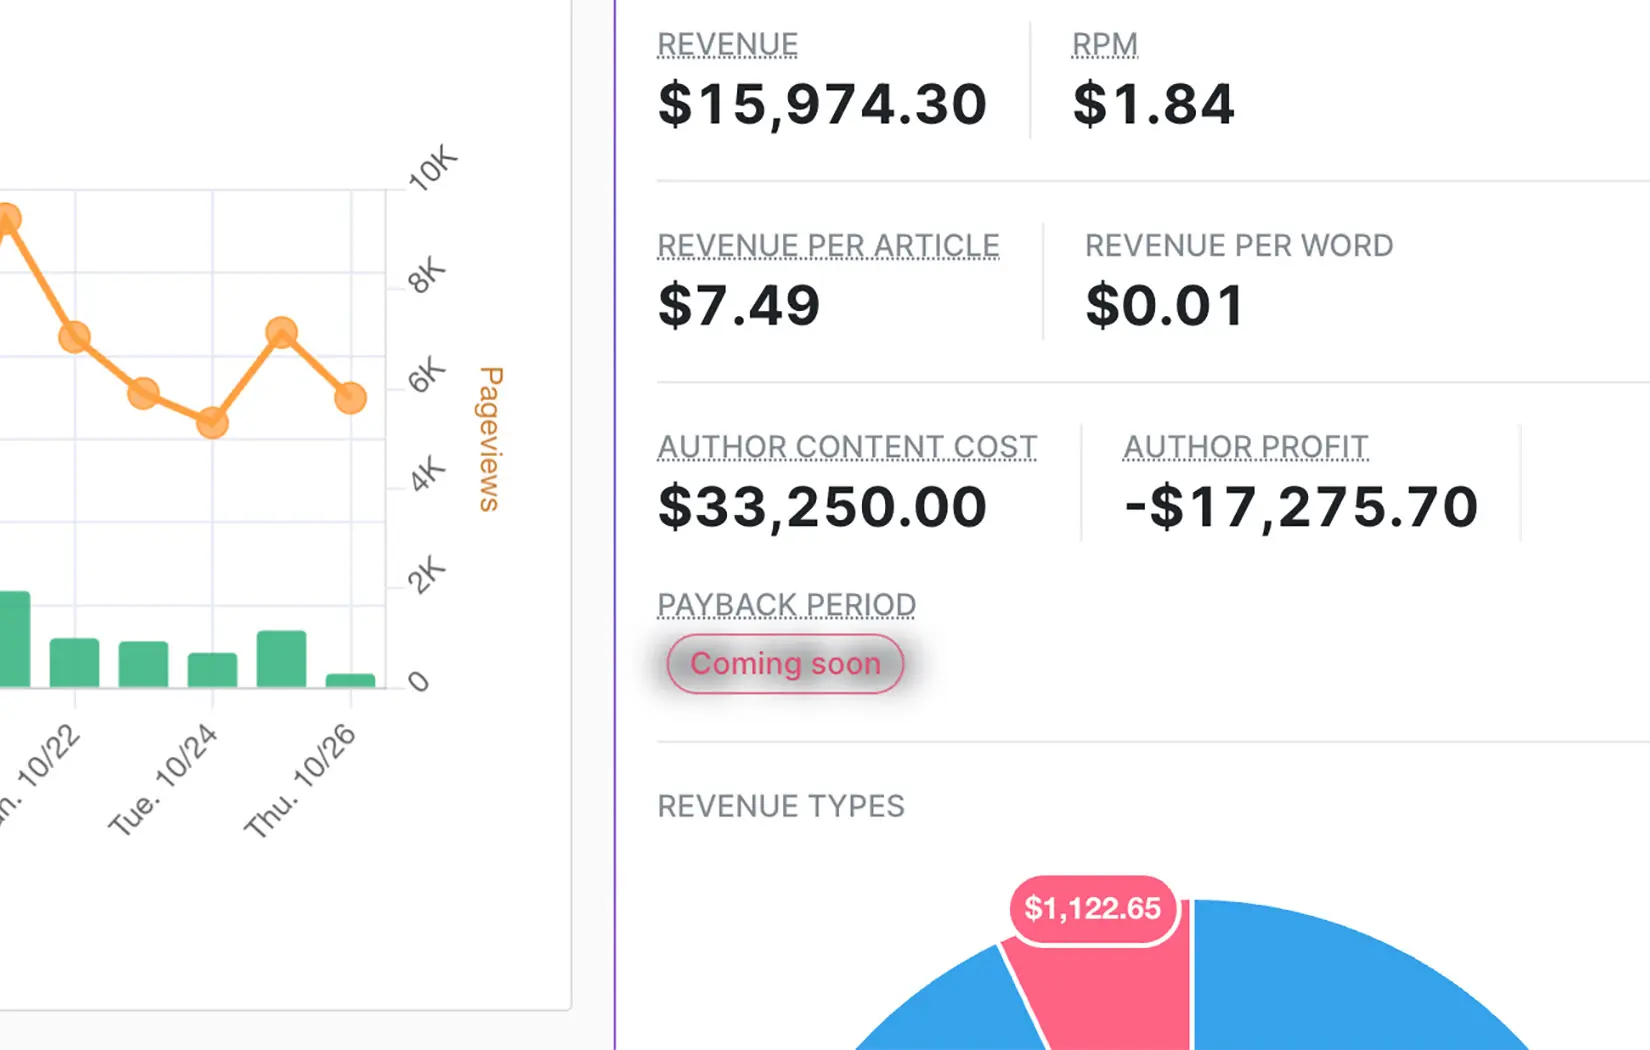Click the REVENUE PER ARTICLE label
This screenshot has height=1050, width=1650.
tap(828, 246)
